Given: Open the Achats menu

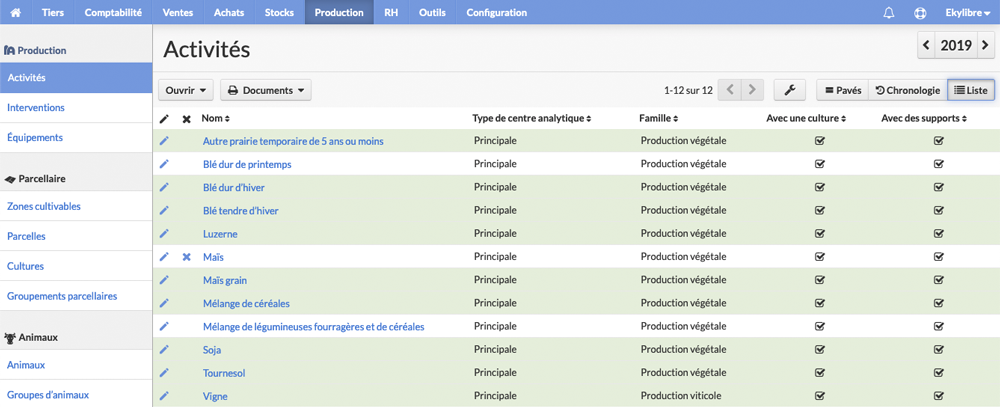Looking at the screenshot, I should coord(229,12).
